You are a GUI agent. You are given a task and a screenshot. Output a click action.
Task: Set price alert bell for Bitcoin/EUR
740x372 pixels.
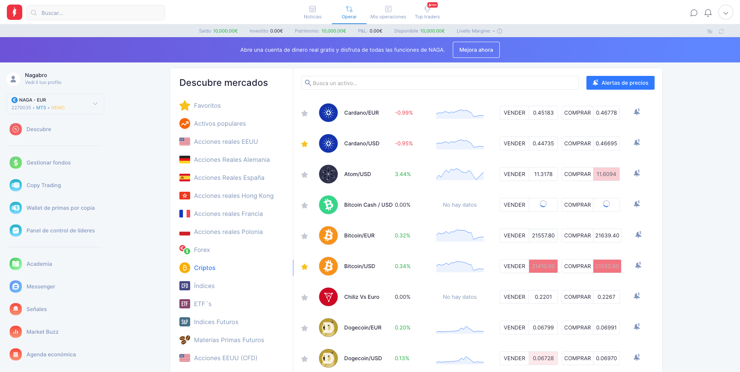638,235
